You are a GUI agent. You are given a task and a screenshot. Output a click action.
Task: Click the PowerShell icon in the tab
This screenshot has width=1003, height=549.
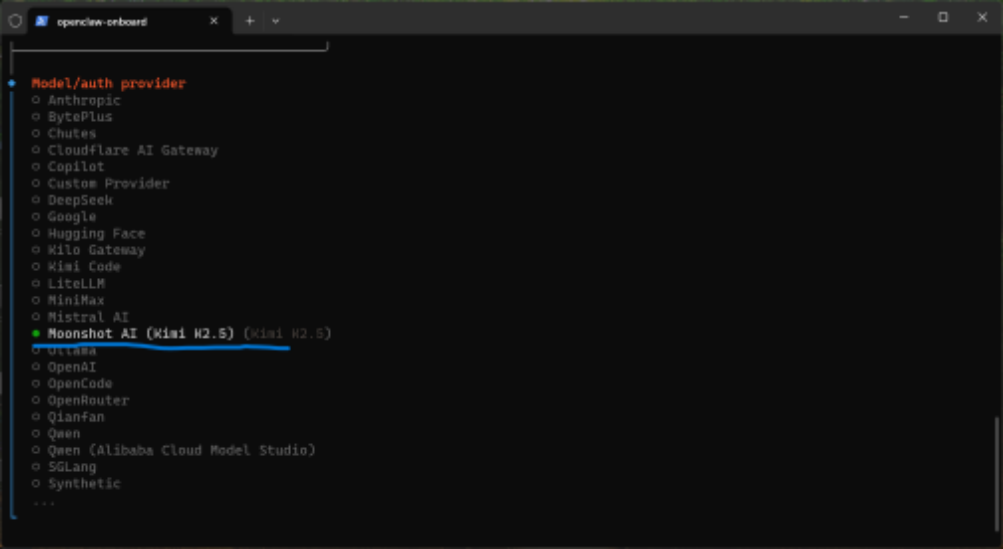tap(41, 20)
